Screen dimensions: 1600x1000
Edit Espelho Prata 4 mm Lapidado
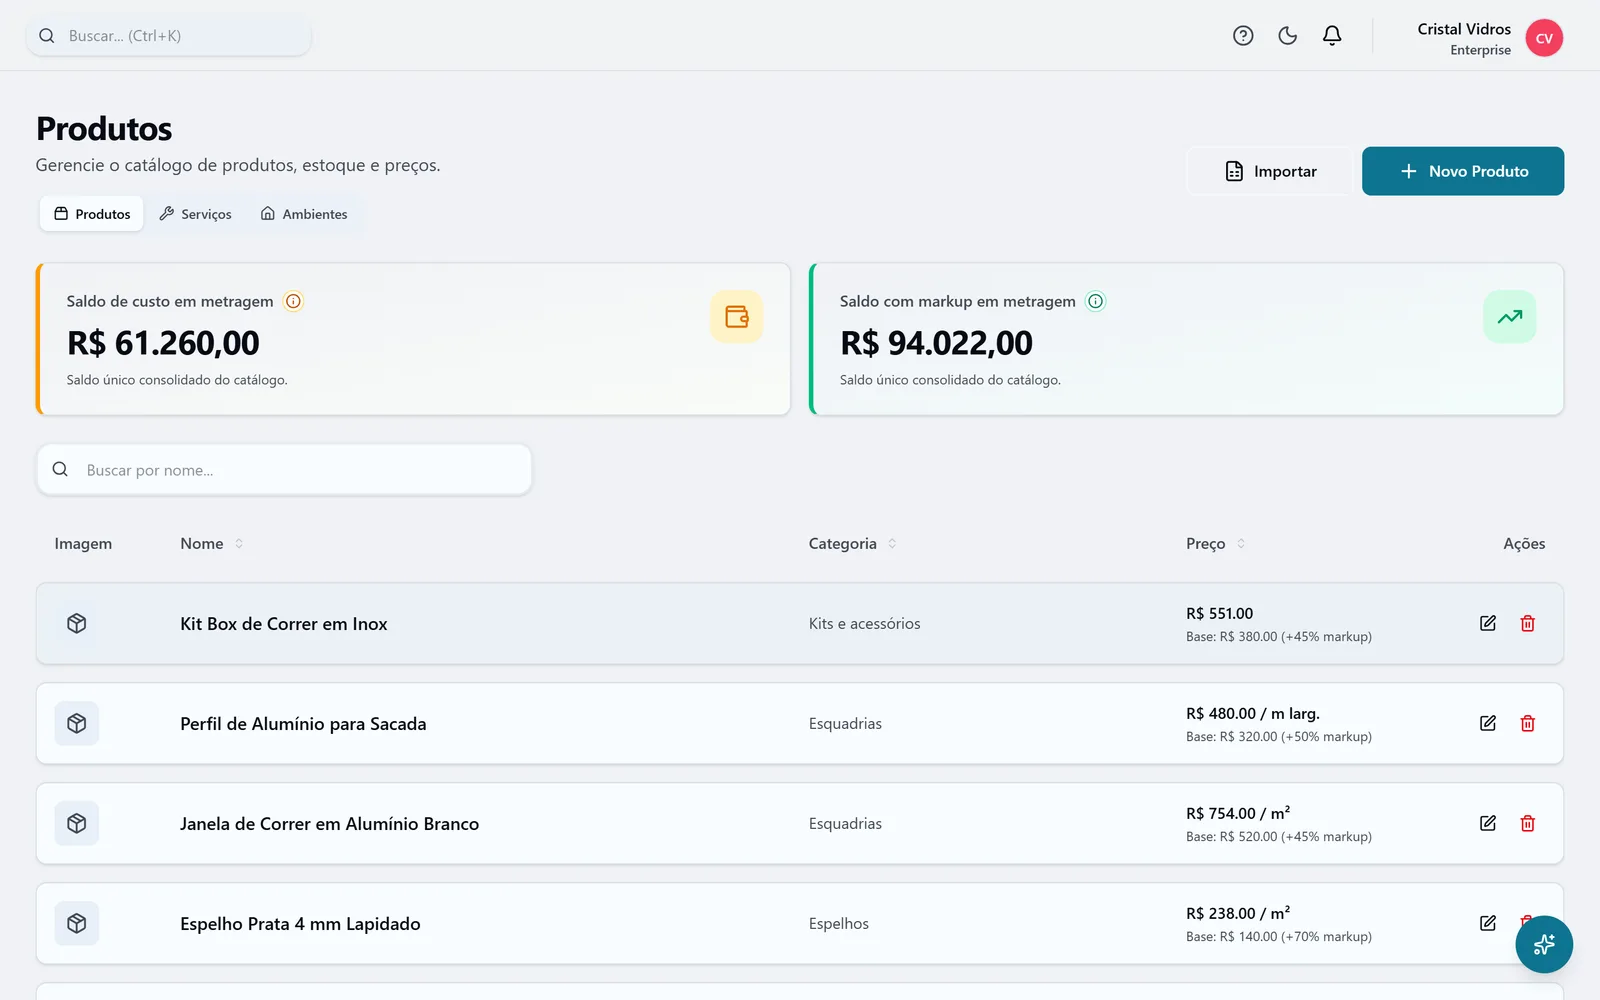1488,923
